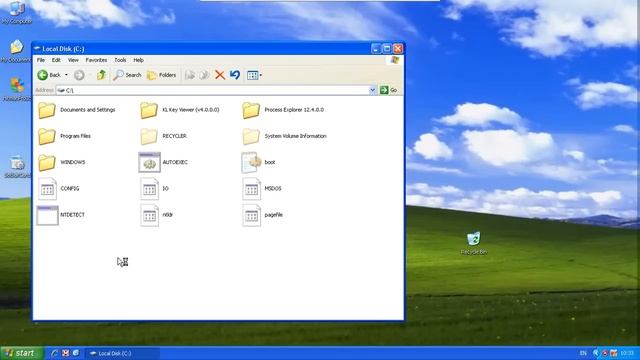The height and width of the screenshot is (360, 640).
Task: Open the Favorites menu
Action: click(96, 60)
